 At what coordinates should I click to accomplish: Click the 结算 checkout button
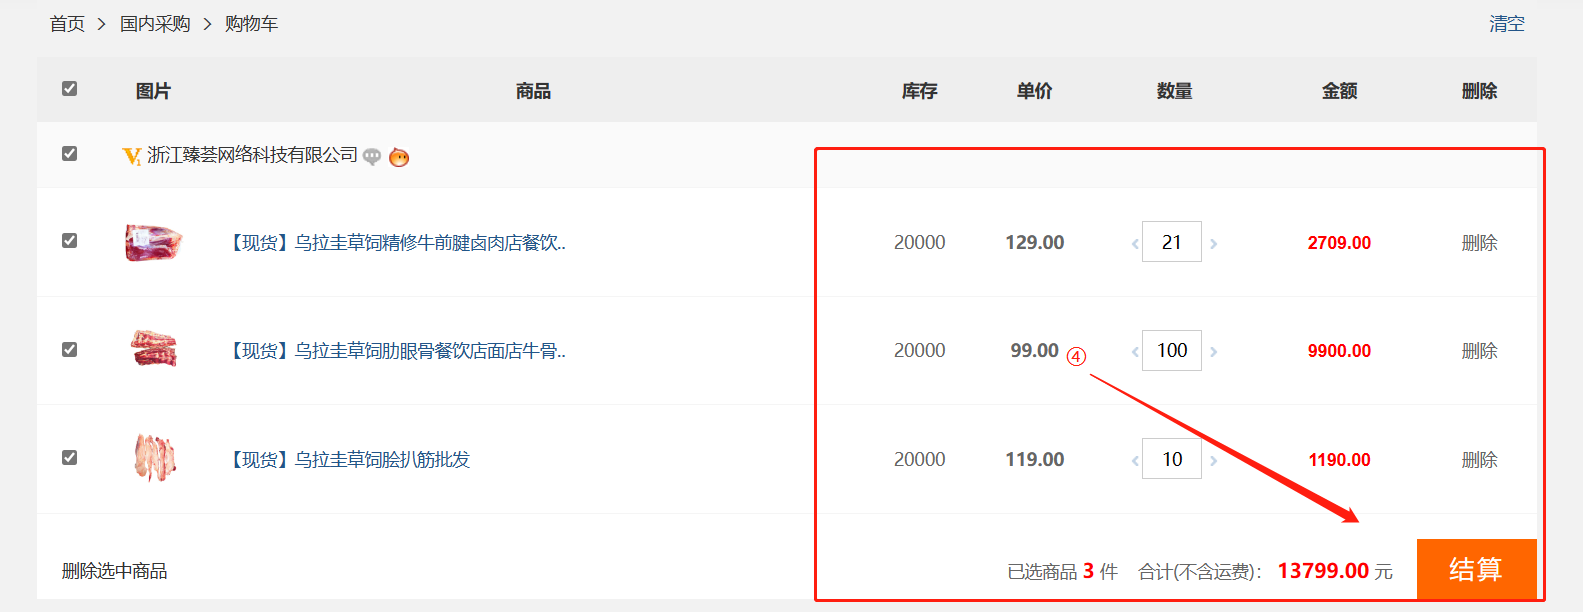tap(1475, 569)
